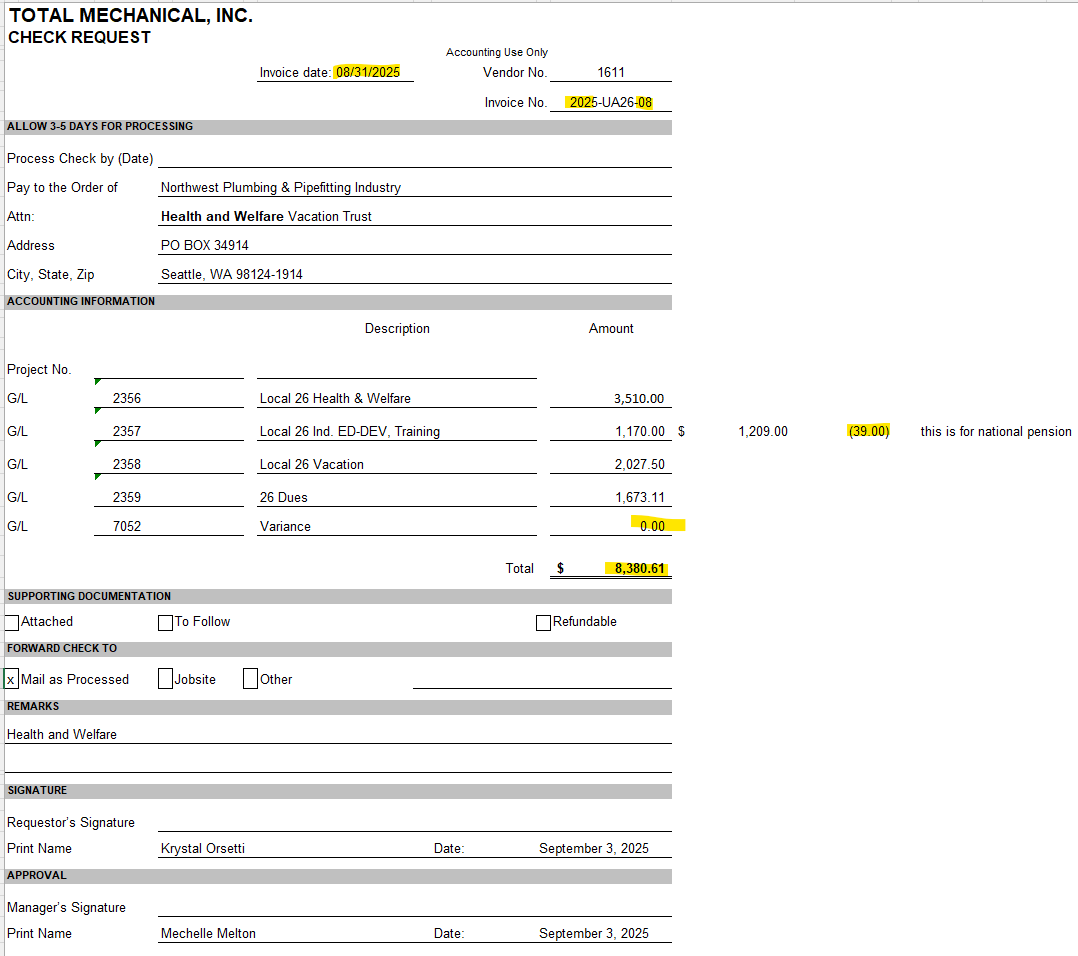Select Local 26 Ind. ED-DEV, Training description
1078x956 pixels.
(x=397, y=432)
